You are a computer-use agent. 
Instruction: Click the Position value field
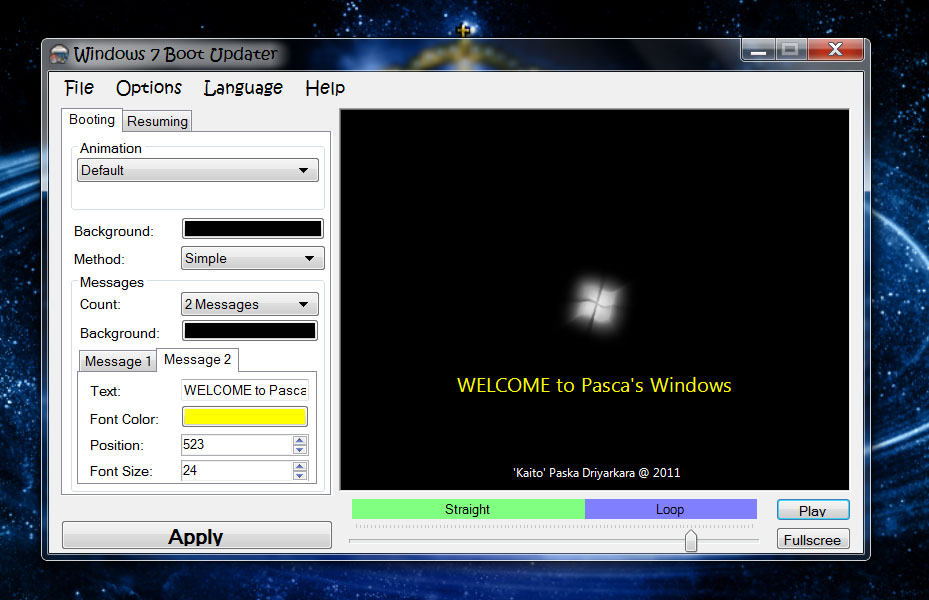click(236, 445)
